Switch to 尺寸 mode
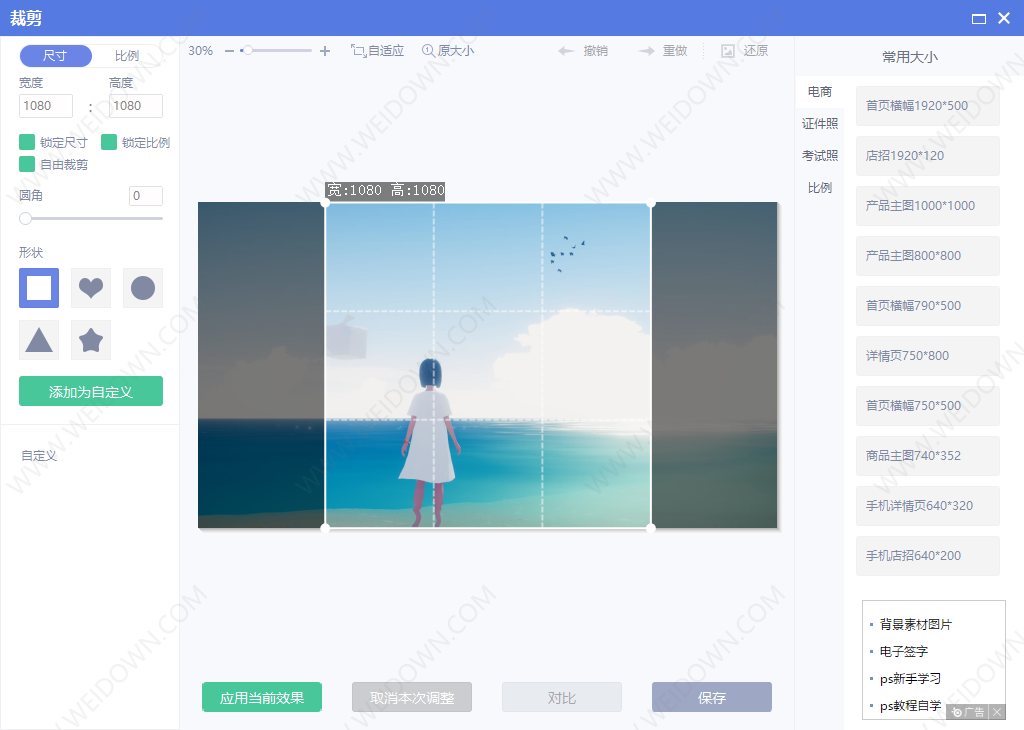1024x730 pixels. click(56, 56)
